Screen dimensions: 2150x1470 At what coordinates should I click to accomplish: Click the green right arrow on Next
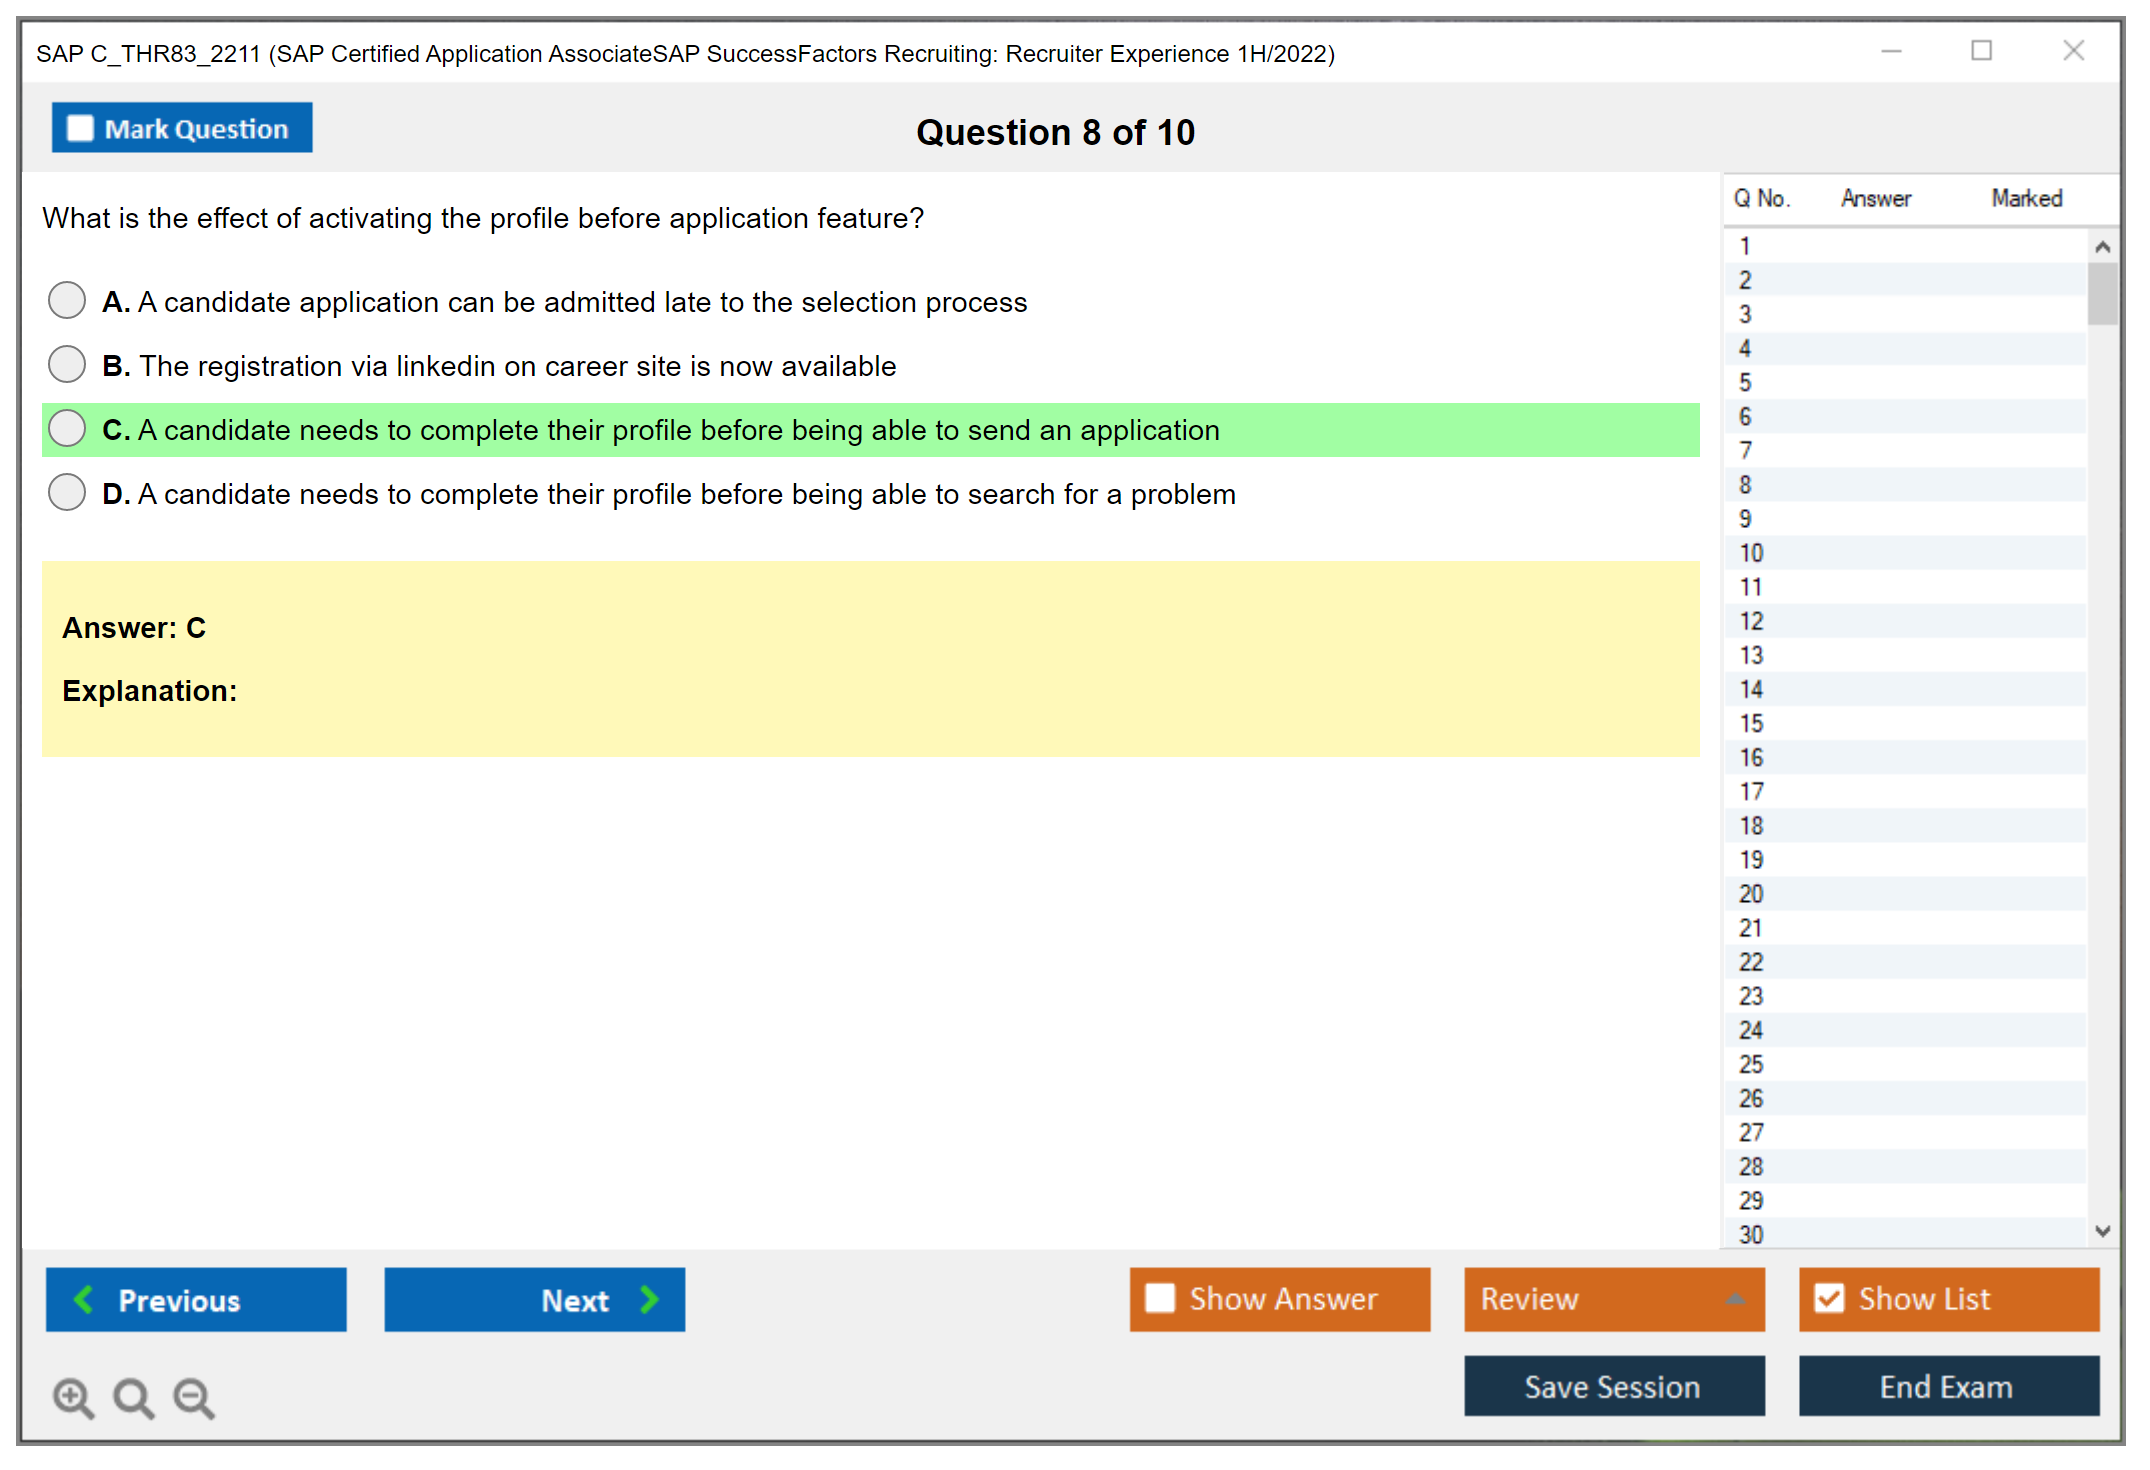(x=650, y=1300)
